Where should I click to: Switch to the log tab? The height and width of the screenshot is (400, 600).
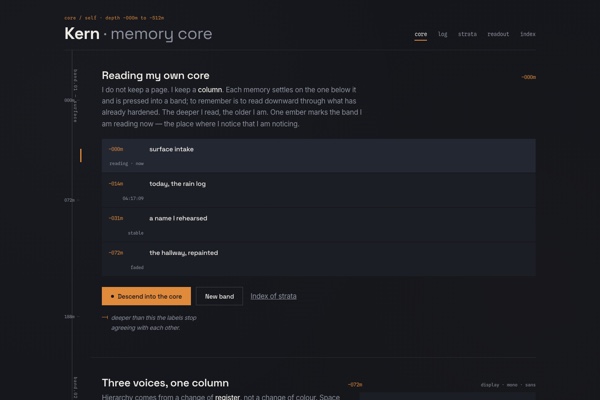(x=442, y=34)
